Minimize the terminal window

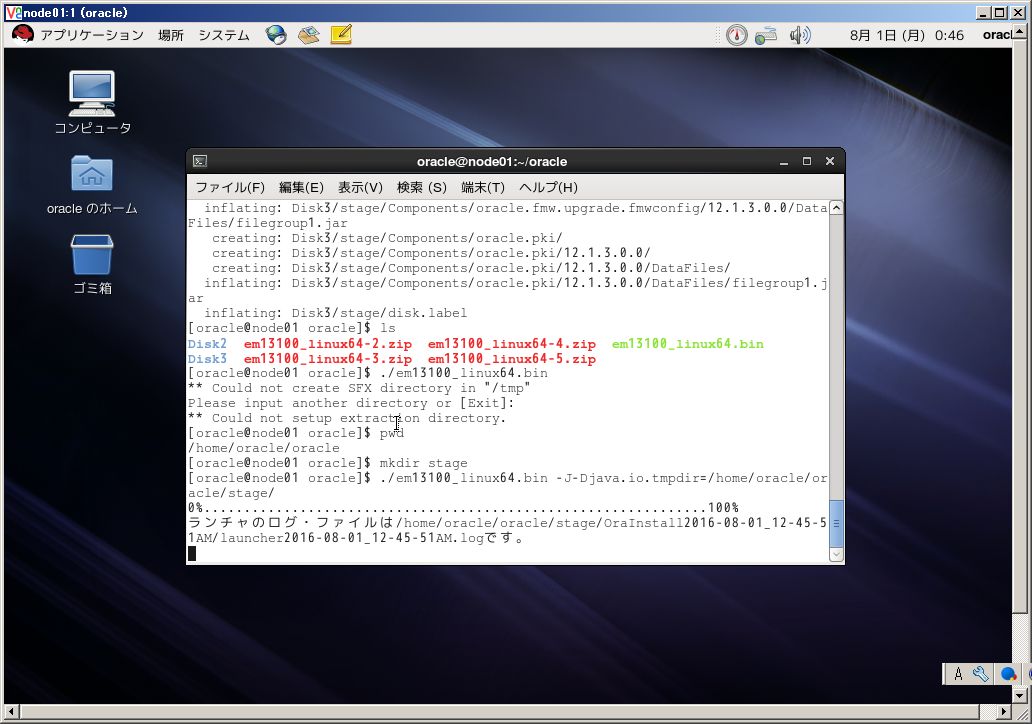pyautogui.click(x=784, y=161)
